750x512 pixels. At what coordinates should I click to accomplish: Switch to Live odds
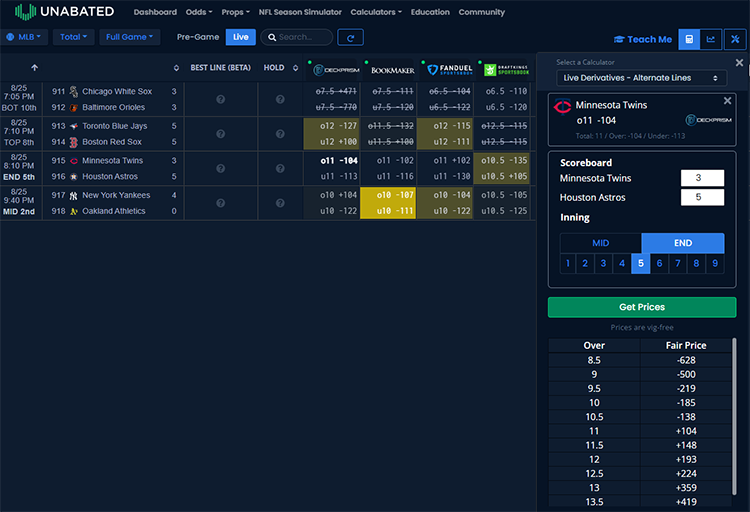click(x=241, y=37)
